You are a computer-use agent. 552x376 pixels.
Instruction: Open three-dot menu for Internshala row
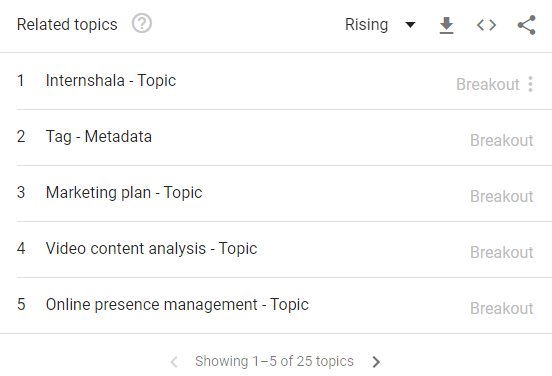[530, 84]
